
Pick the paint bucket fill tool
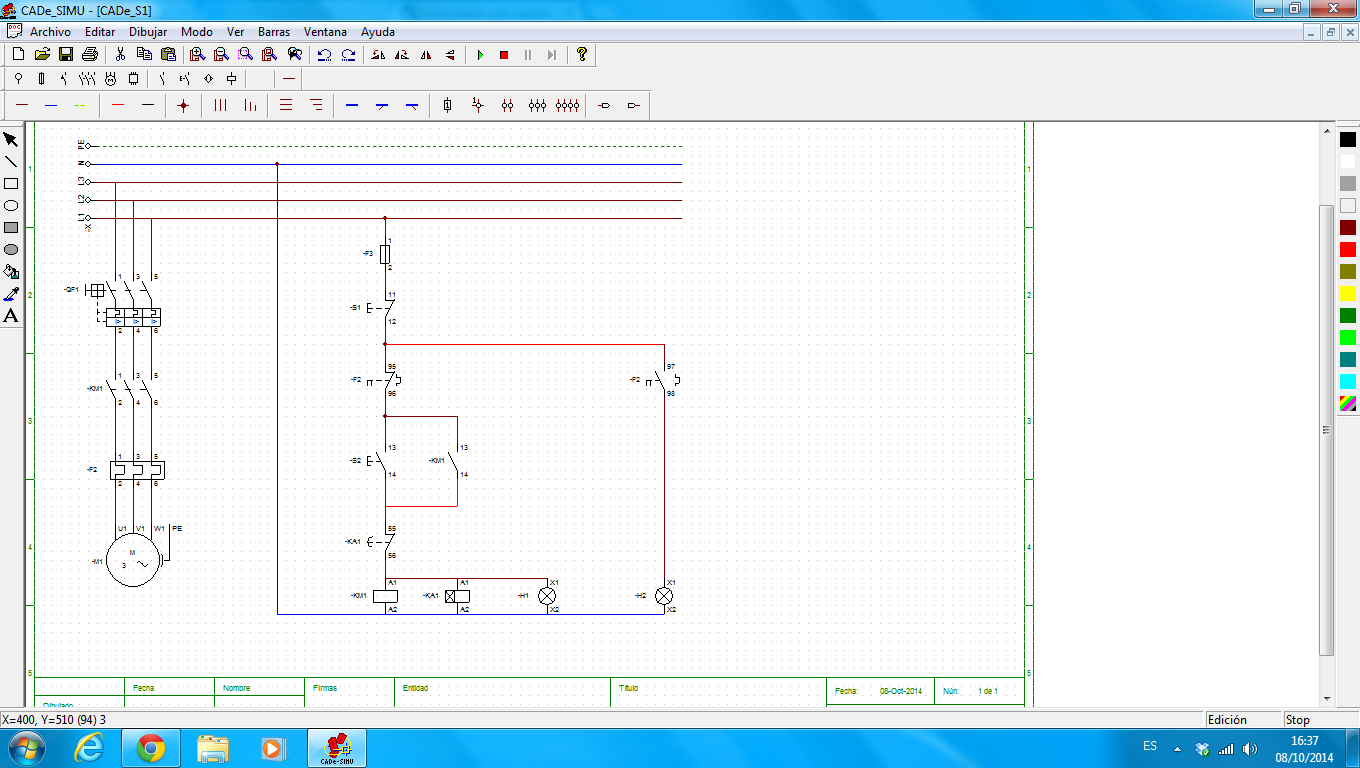click(11, 272)
